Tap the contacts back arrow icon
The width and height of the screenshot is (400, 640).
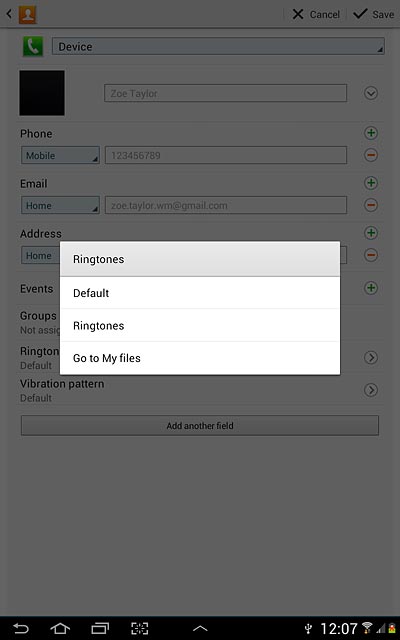[9, 14]
